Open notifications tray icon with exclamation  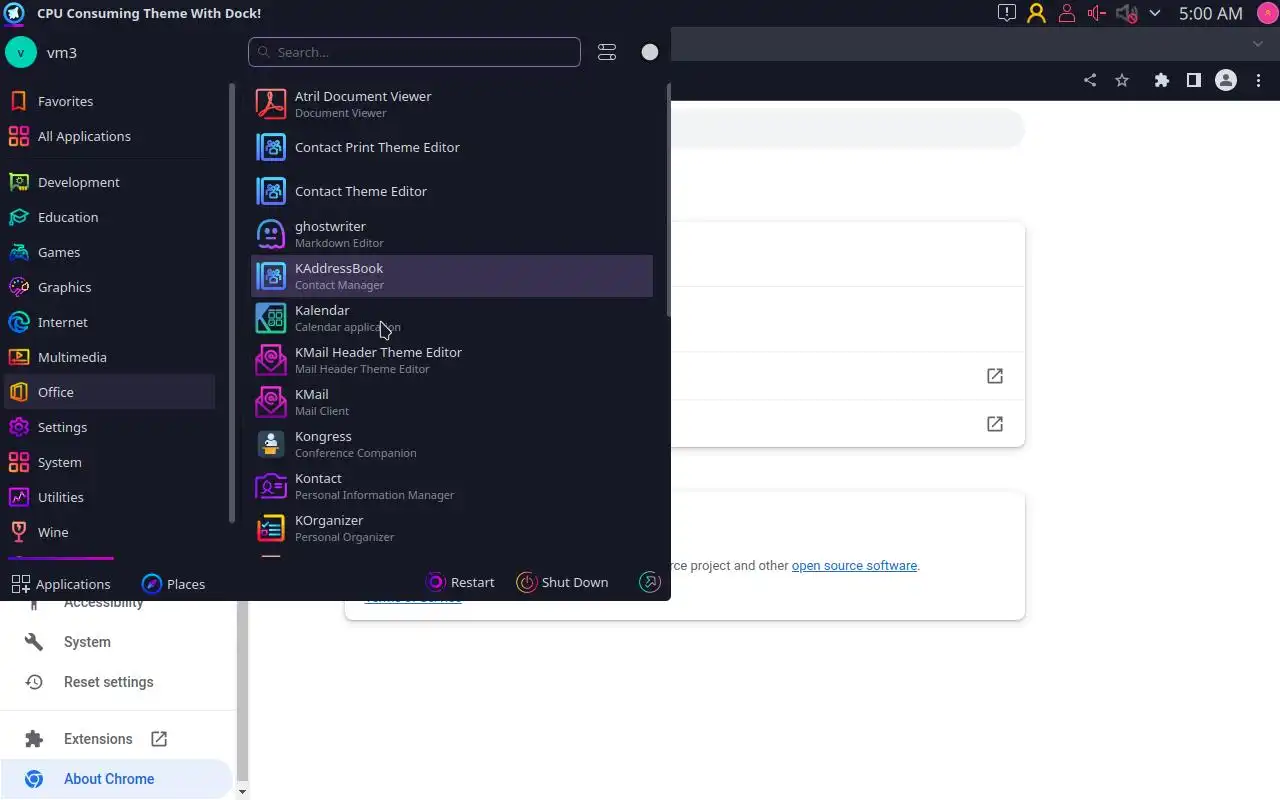[x=1006, y=13]
